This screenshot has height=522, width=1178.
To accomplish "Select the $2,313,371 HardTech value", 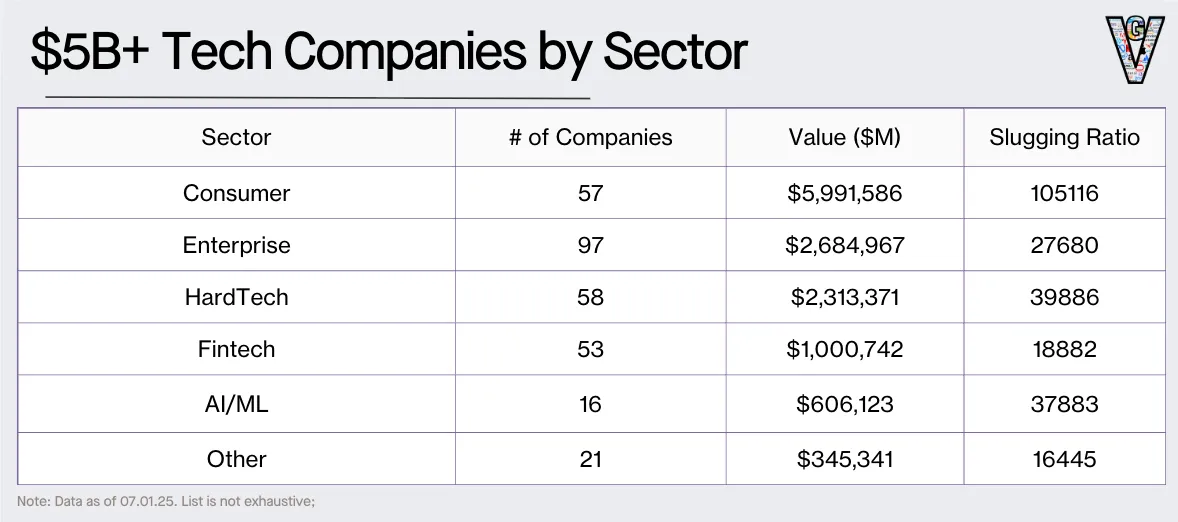I will click(844, 297).
